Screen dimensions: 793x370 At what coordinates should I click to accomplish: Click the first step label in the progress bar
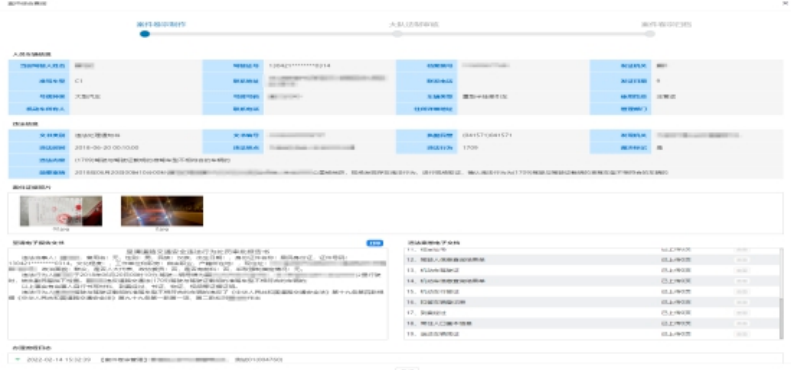161,24
